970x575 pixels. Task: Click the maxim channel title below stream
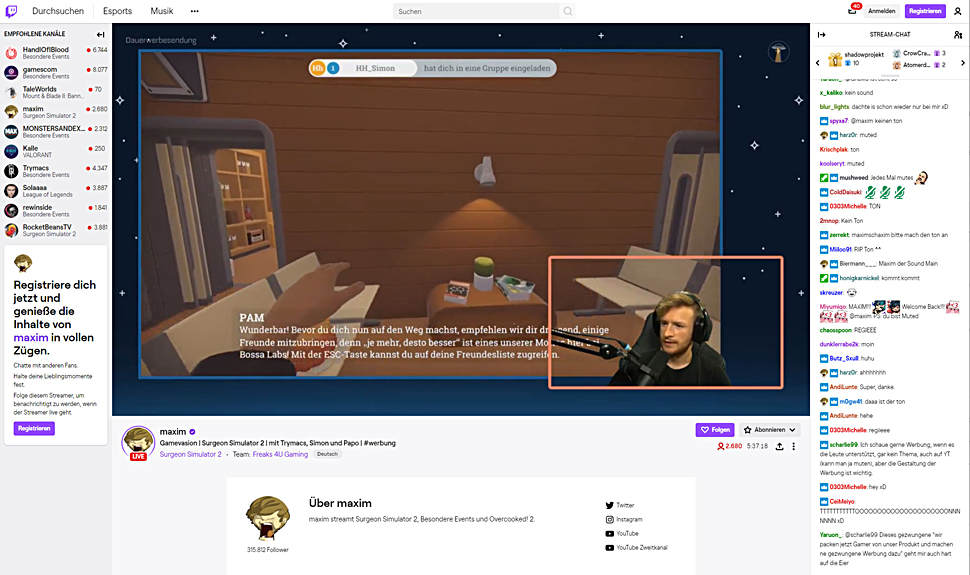[173, 432]
